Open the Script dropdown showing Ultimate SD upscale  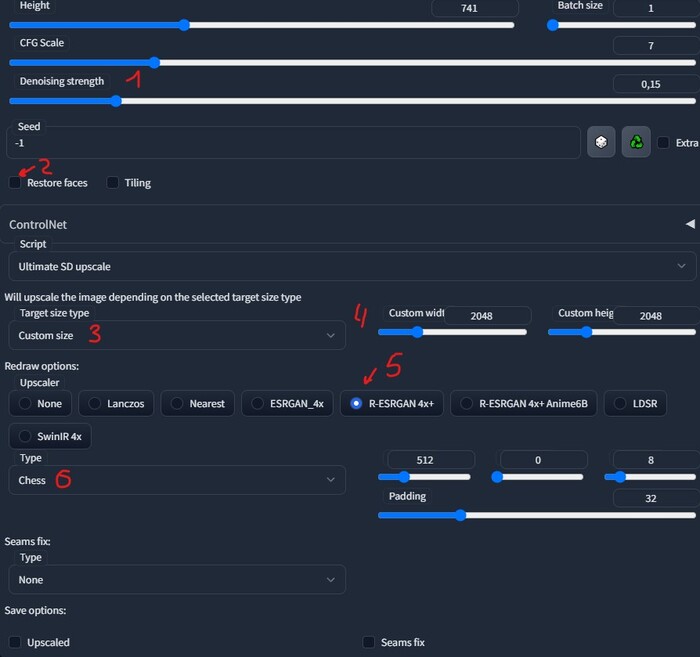point(352,266)
